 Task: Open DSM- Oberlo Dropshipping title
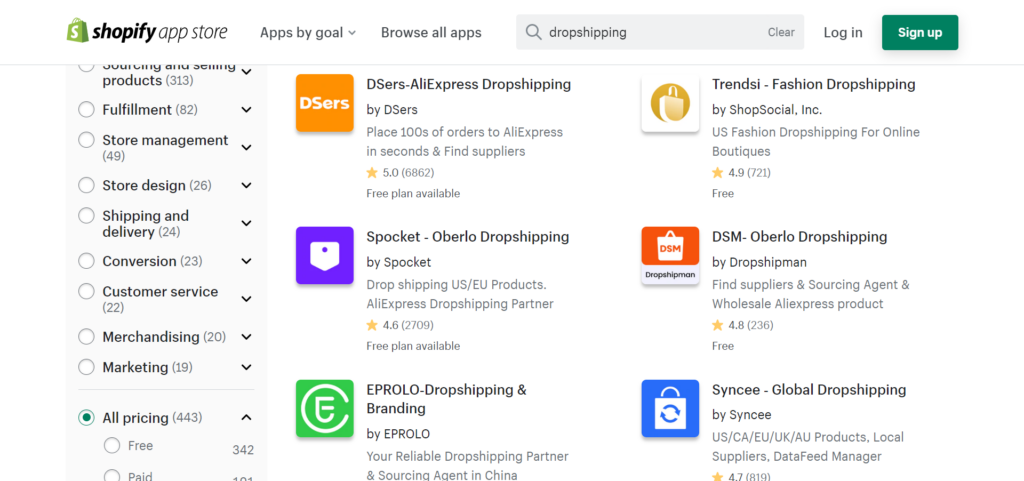point(799,236)
